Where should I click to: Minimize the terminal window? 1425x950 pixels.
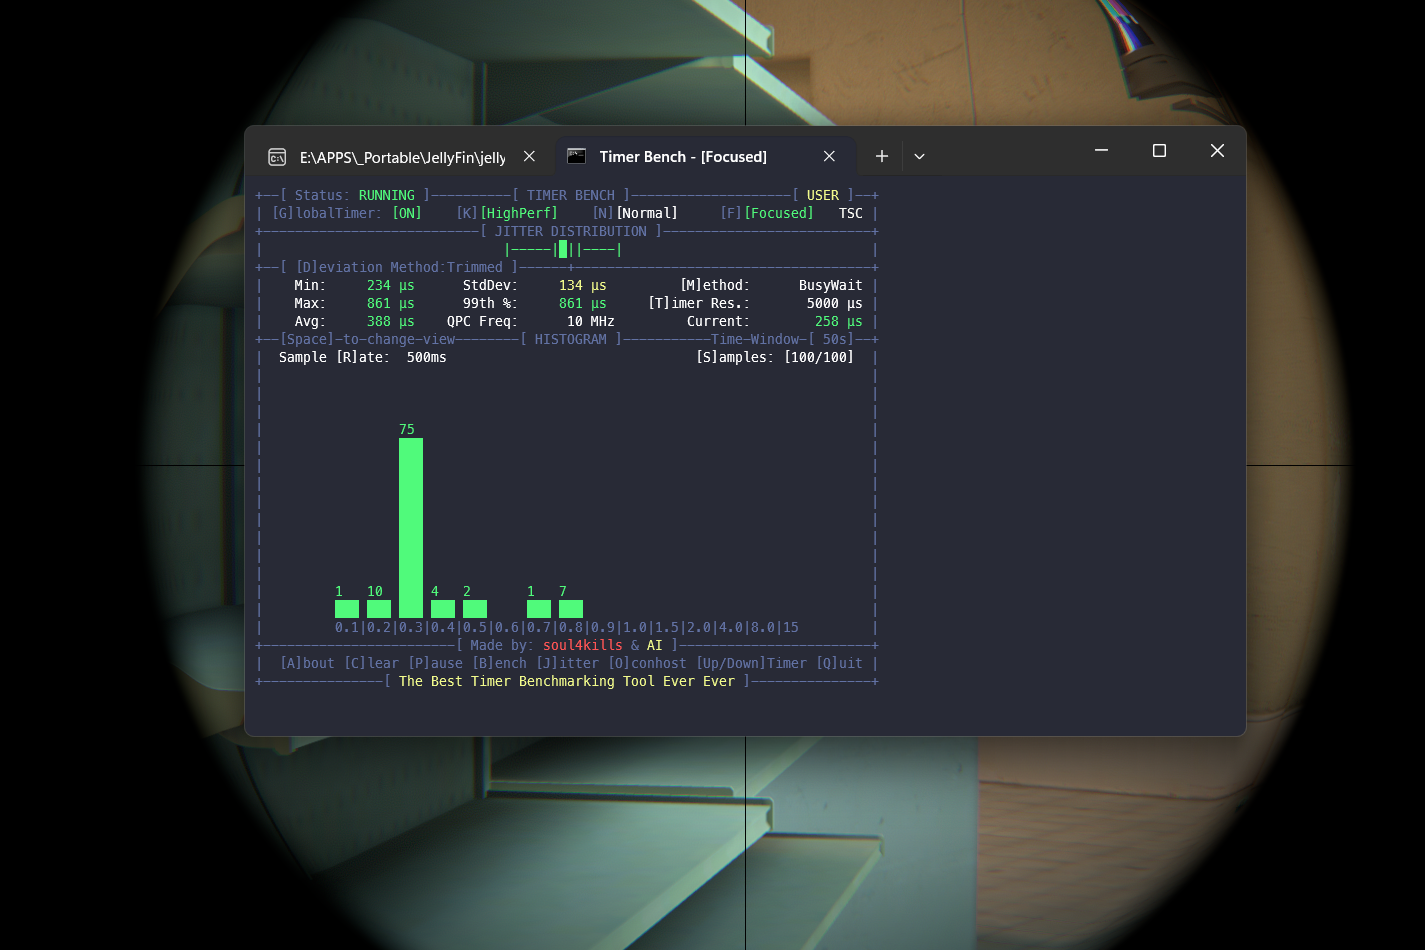(x=1101, y=150)
